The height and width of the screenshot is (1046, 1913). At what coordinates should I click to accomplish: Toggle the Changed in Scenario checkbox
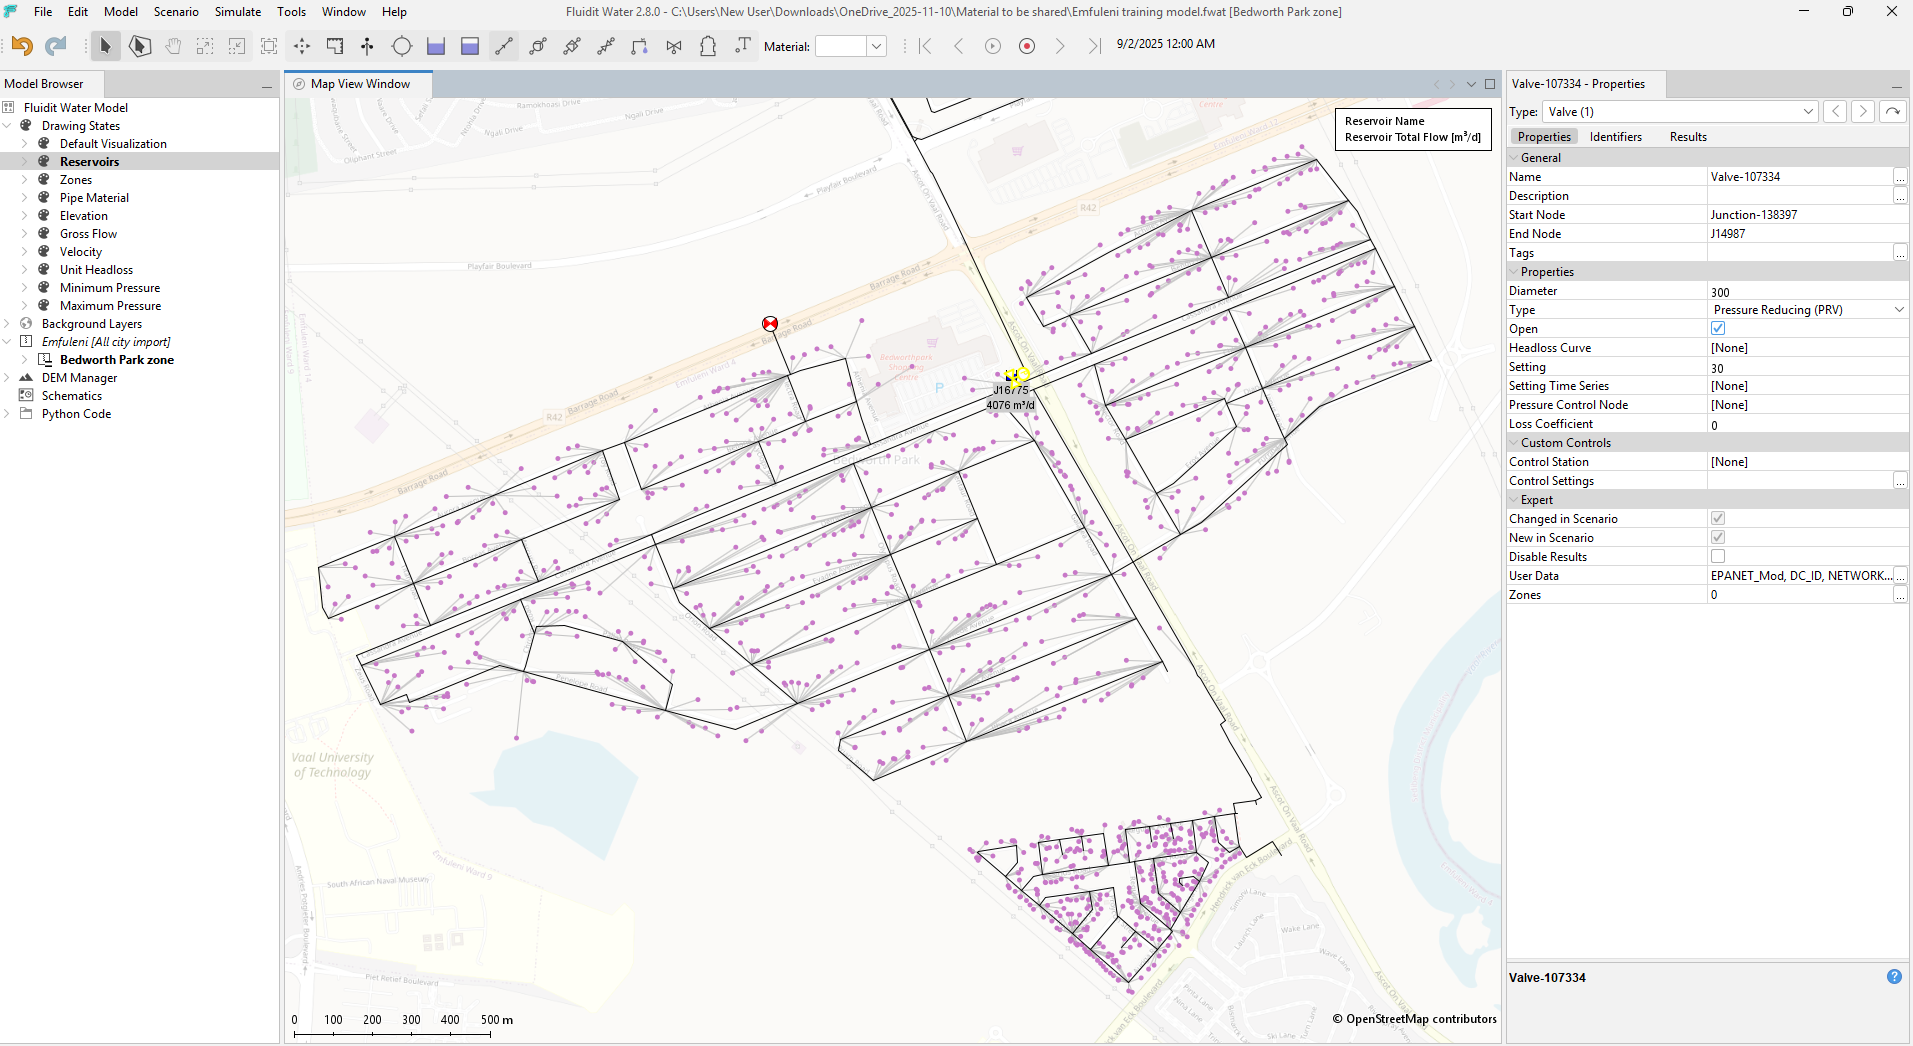pos(1718,519)
